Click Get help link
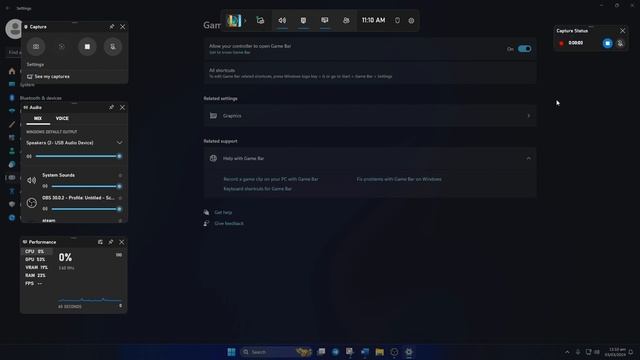This screenshot has height=360, width=640. click(223, 212)
